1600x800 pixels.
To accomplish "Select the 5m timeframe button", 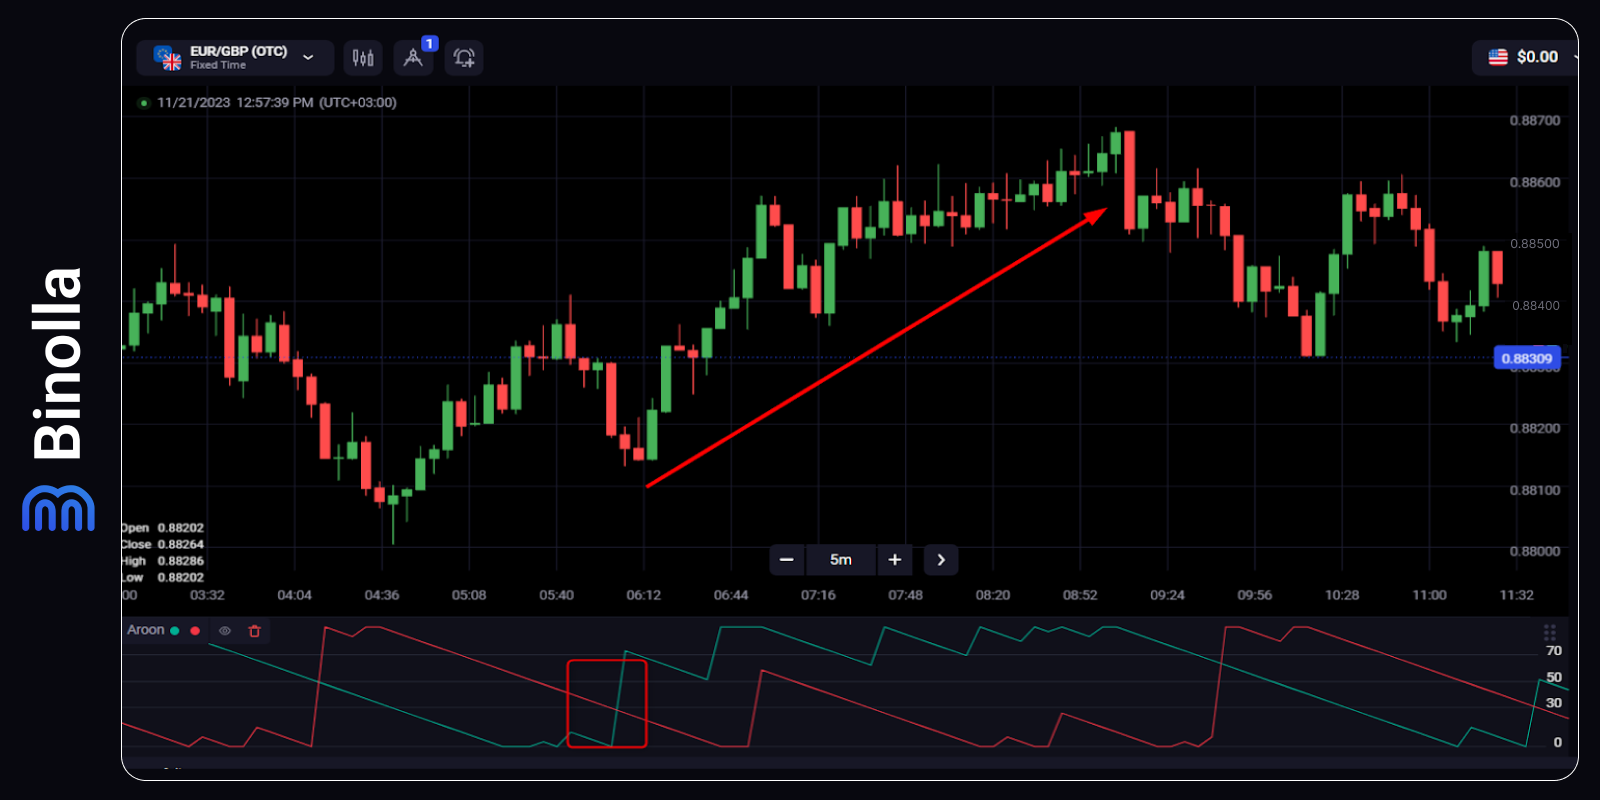I will click(841, 560).
